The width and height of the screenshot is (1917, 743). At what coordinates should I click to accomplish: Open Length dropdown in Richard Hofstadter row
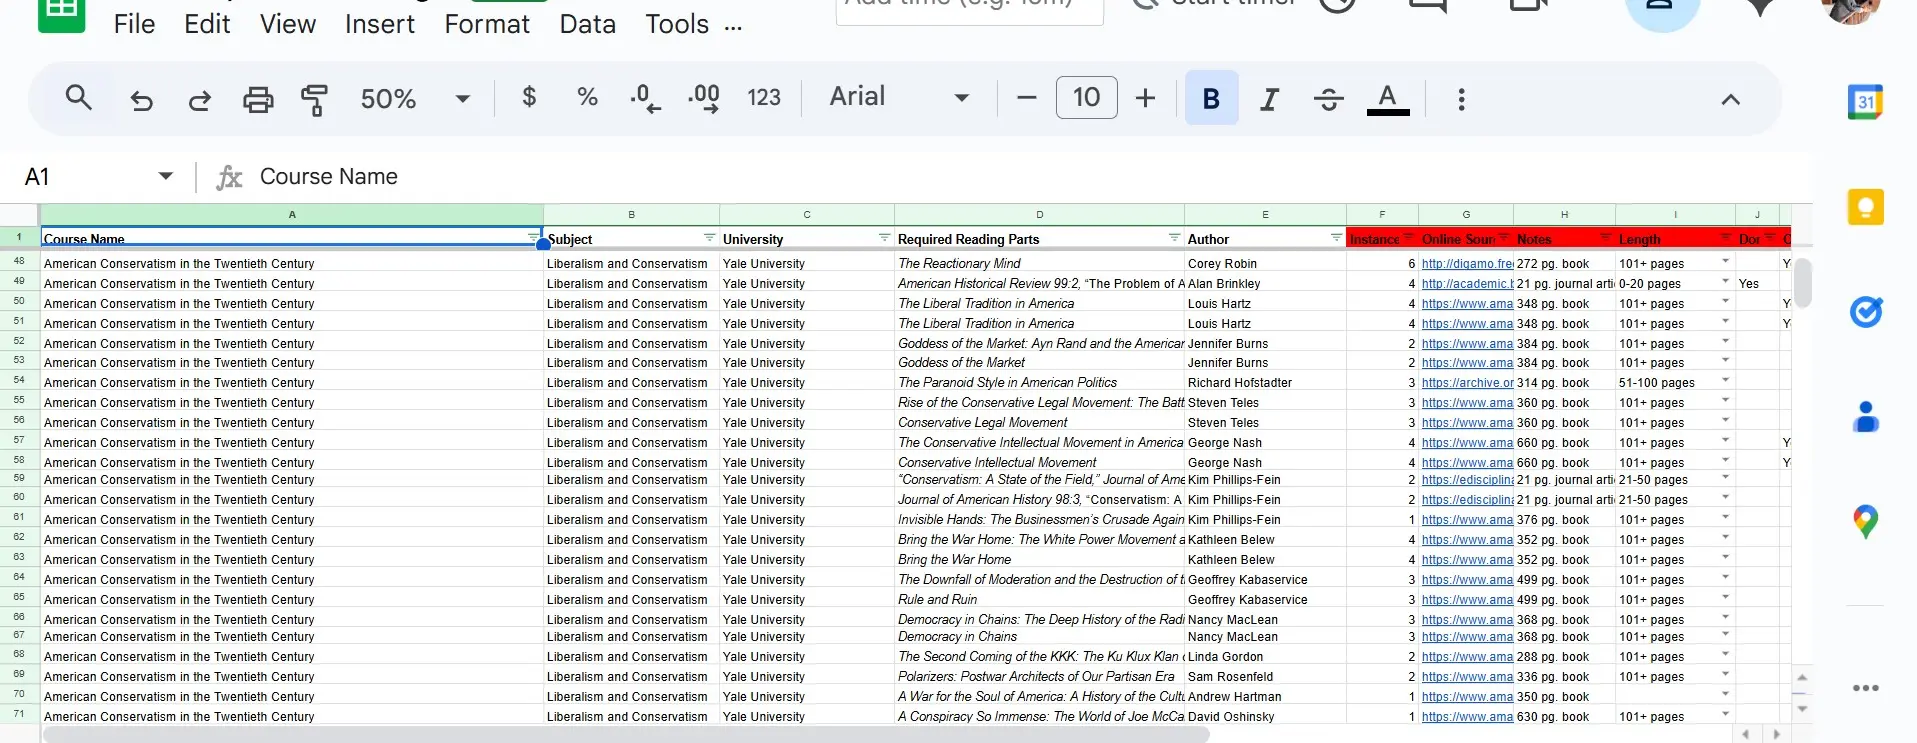click(x=1725, y=381)
